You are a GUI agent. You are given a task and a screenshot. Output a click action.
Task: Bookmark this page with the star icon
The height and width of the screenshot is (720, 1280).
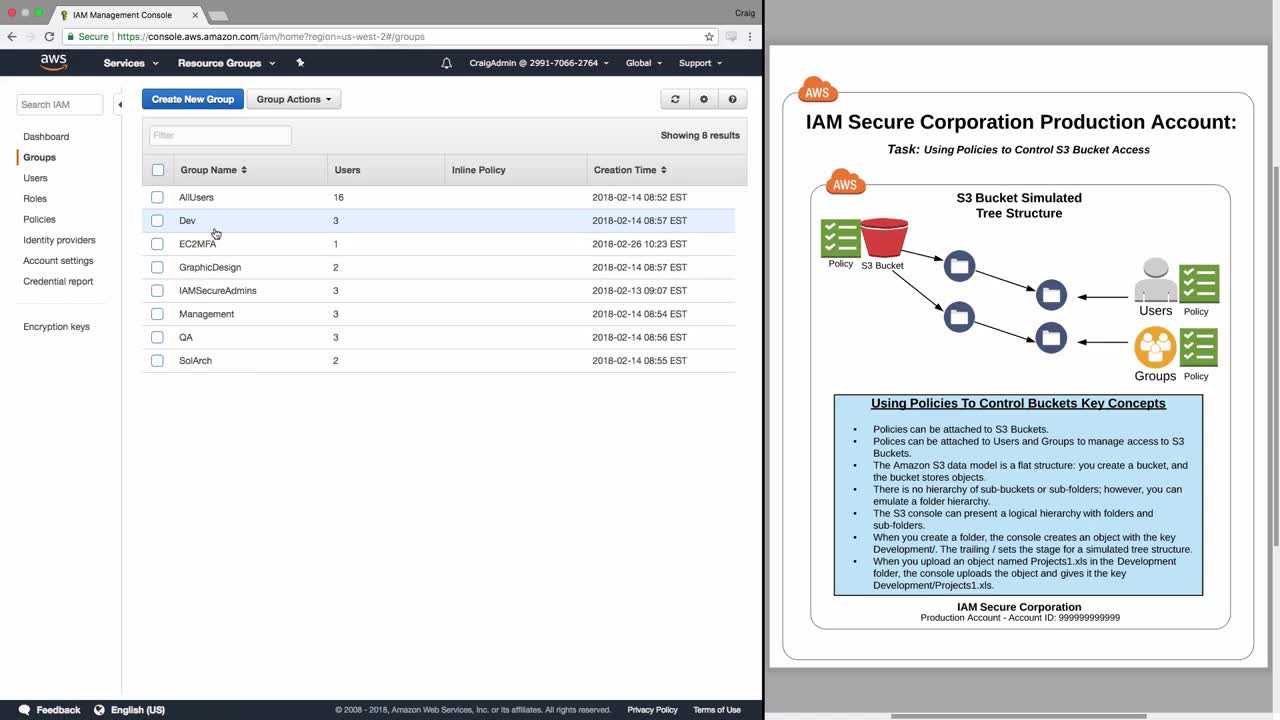(x=709, y=36)
